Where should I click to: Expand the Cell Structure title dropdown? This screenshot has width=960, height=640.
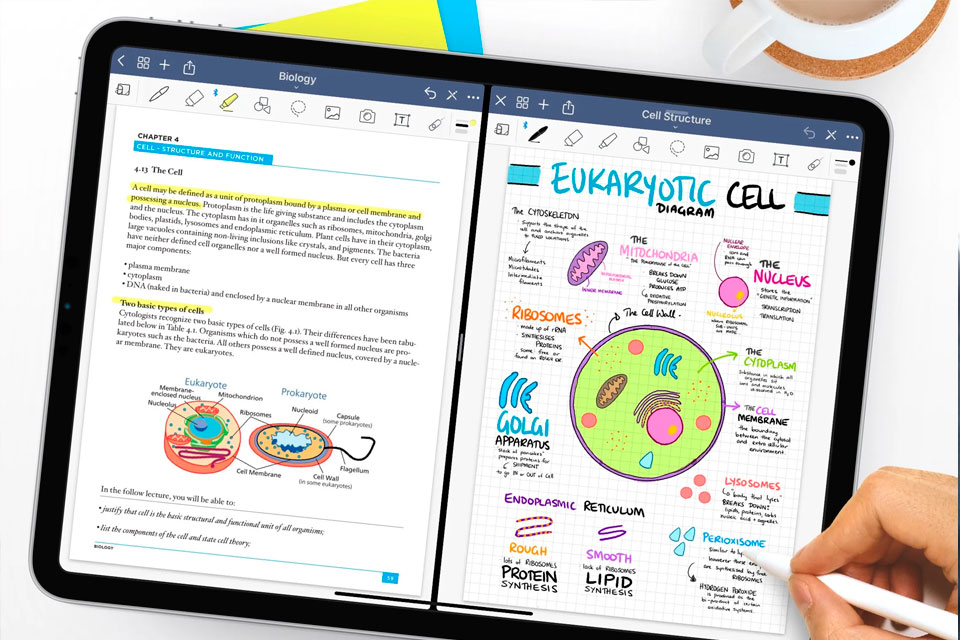676,119
